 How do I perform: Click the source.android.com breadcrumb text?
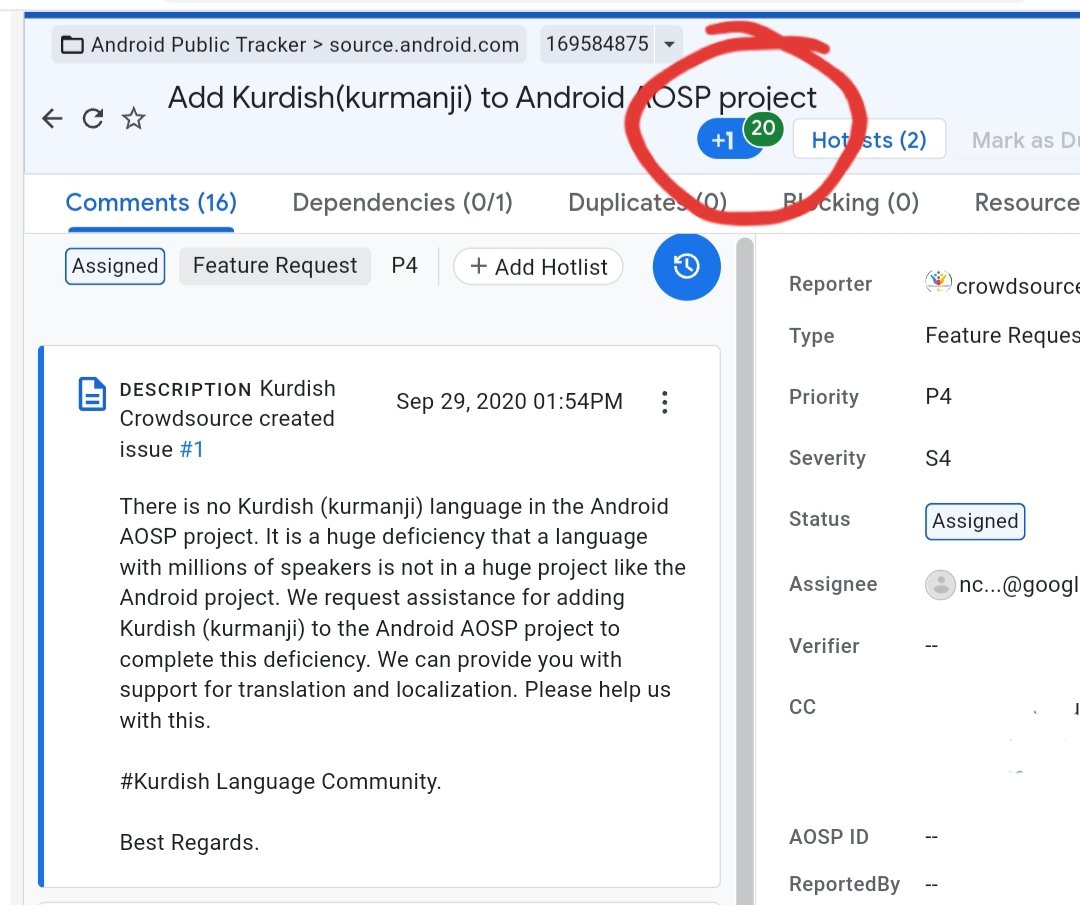(x=424, y=45)
